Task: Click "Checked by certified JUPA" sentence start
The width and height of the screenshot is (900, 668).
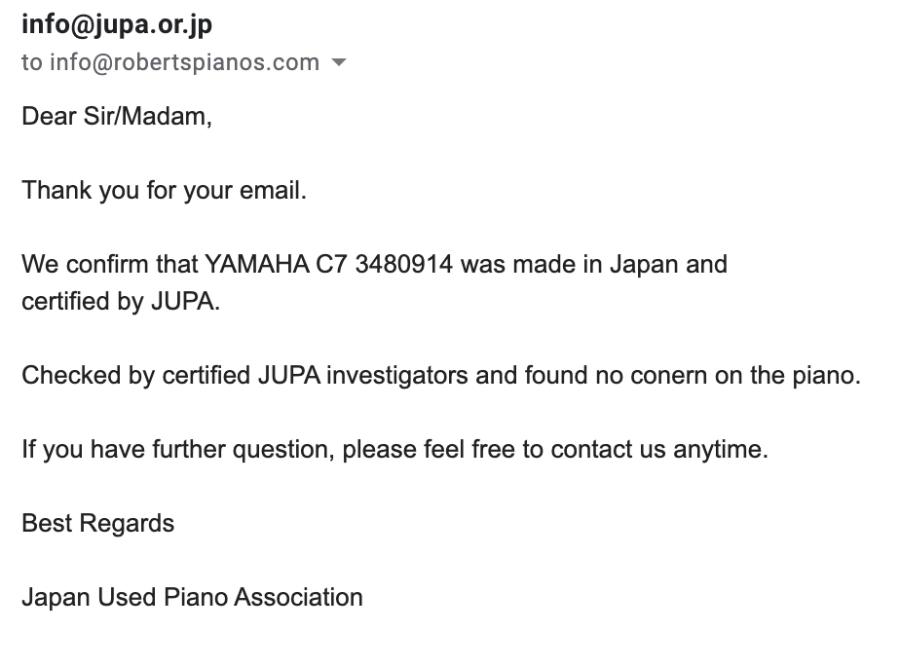Action: (170, 376)
